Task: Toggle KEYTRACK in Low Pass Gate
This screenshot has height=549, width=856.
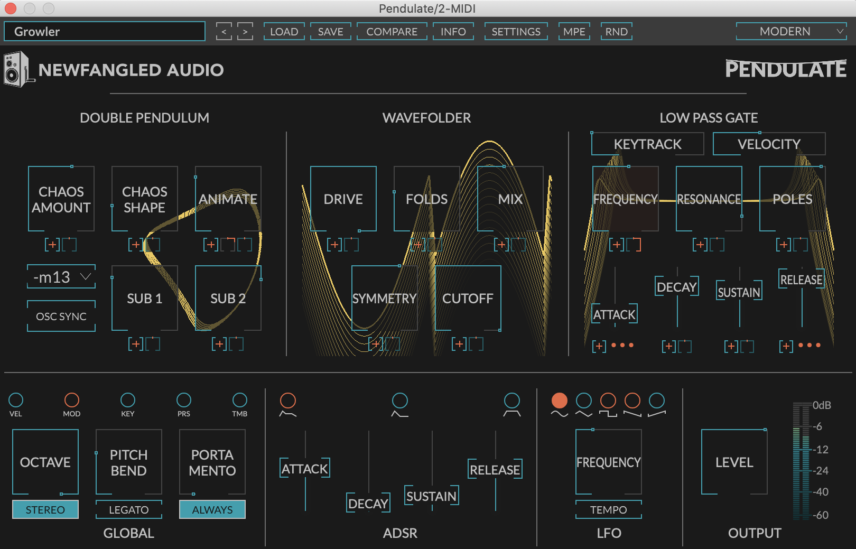Action: 647,144
